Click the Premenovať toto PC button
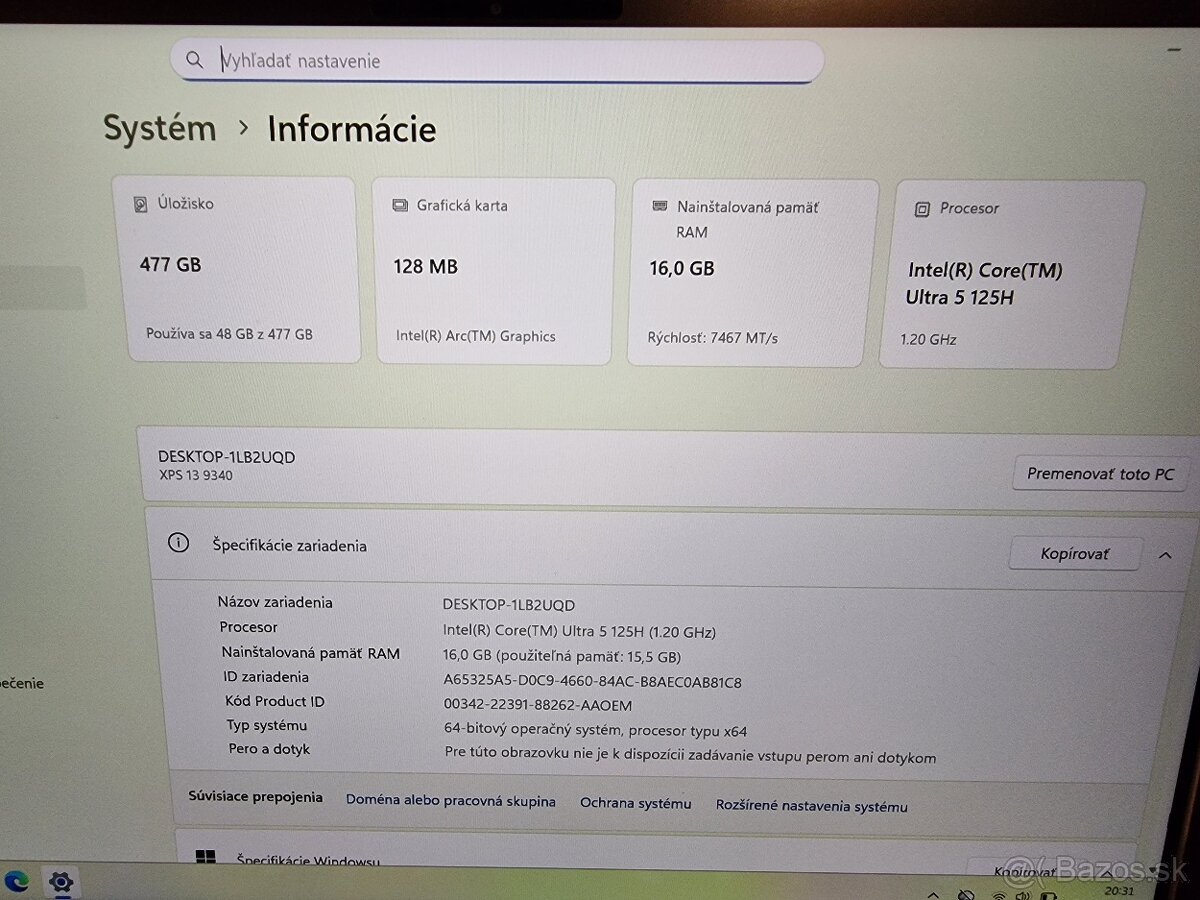1200x900 pixels. click(1099, 473)
